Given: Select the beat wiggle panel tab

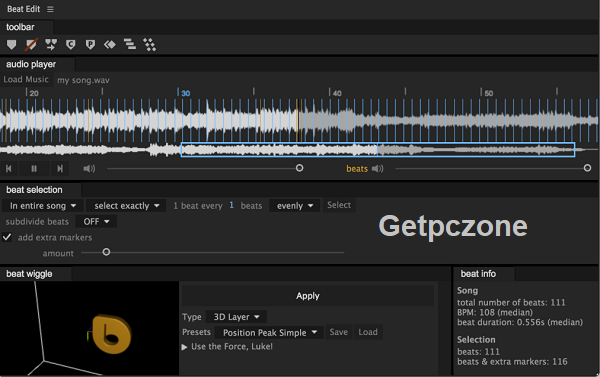Looking at the screenshot, I should pyautogui.click(x=29, y=274).
